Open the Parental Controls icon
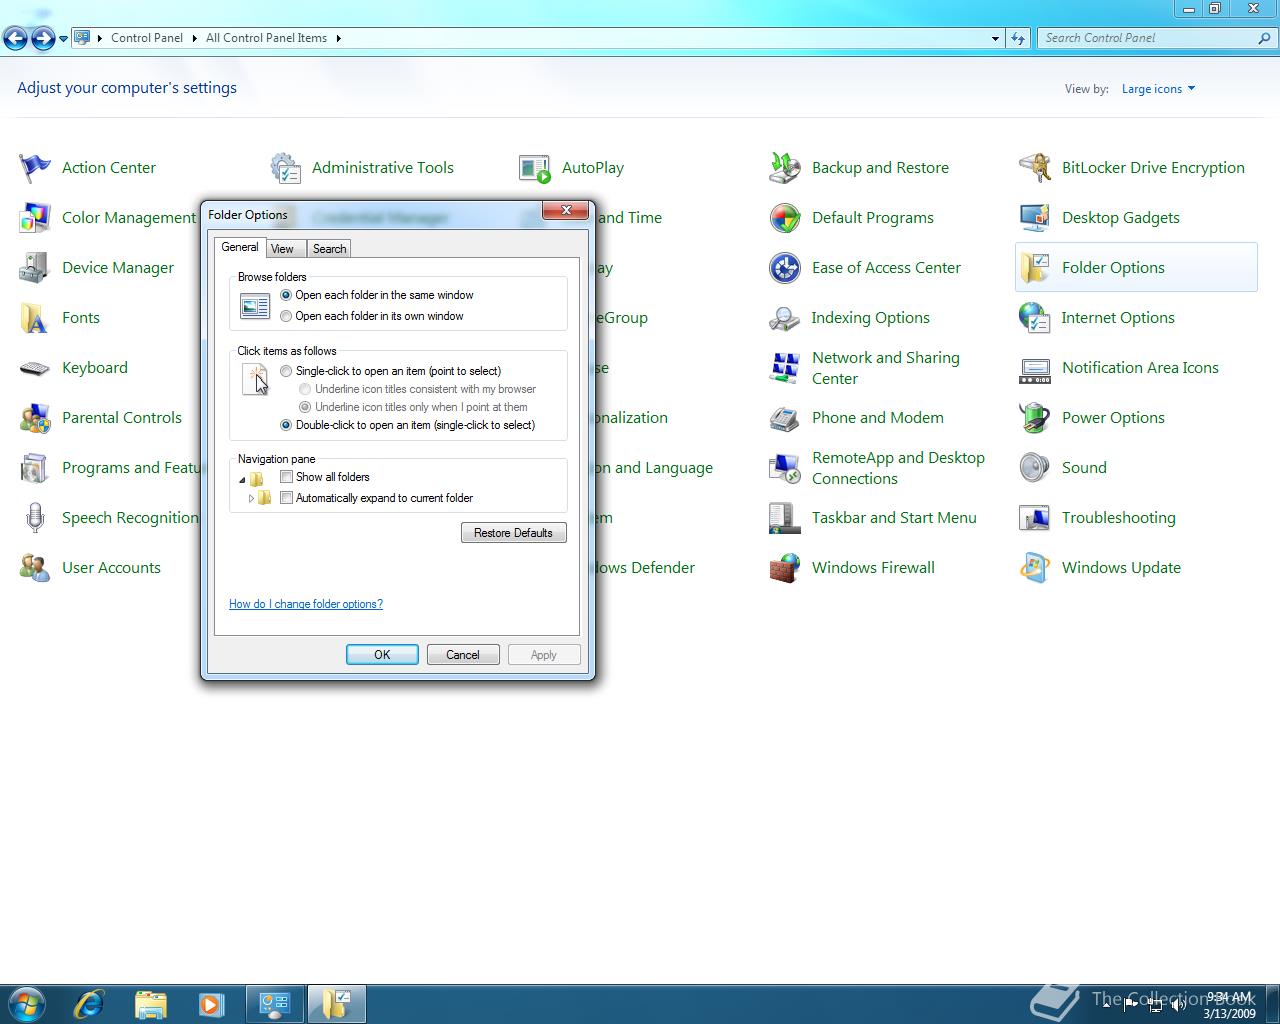The image size is (1280, 1024). tap(35, 418)
